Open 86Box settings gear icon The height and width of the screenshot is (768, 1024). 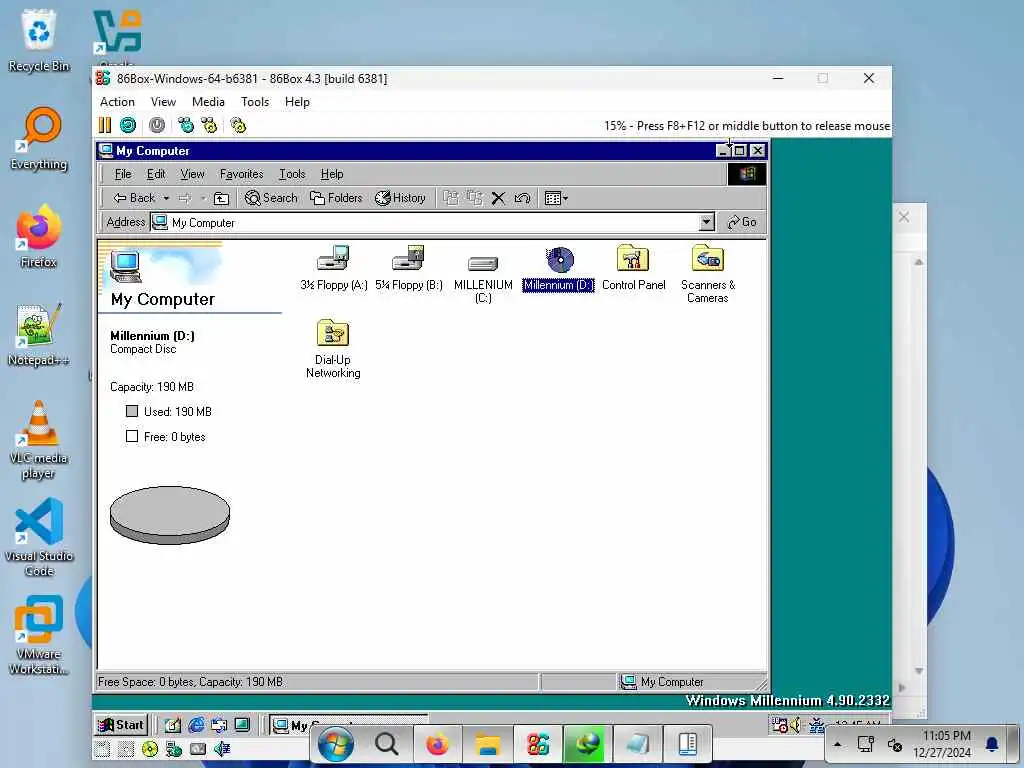(238, 125)
